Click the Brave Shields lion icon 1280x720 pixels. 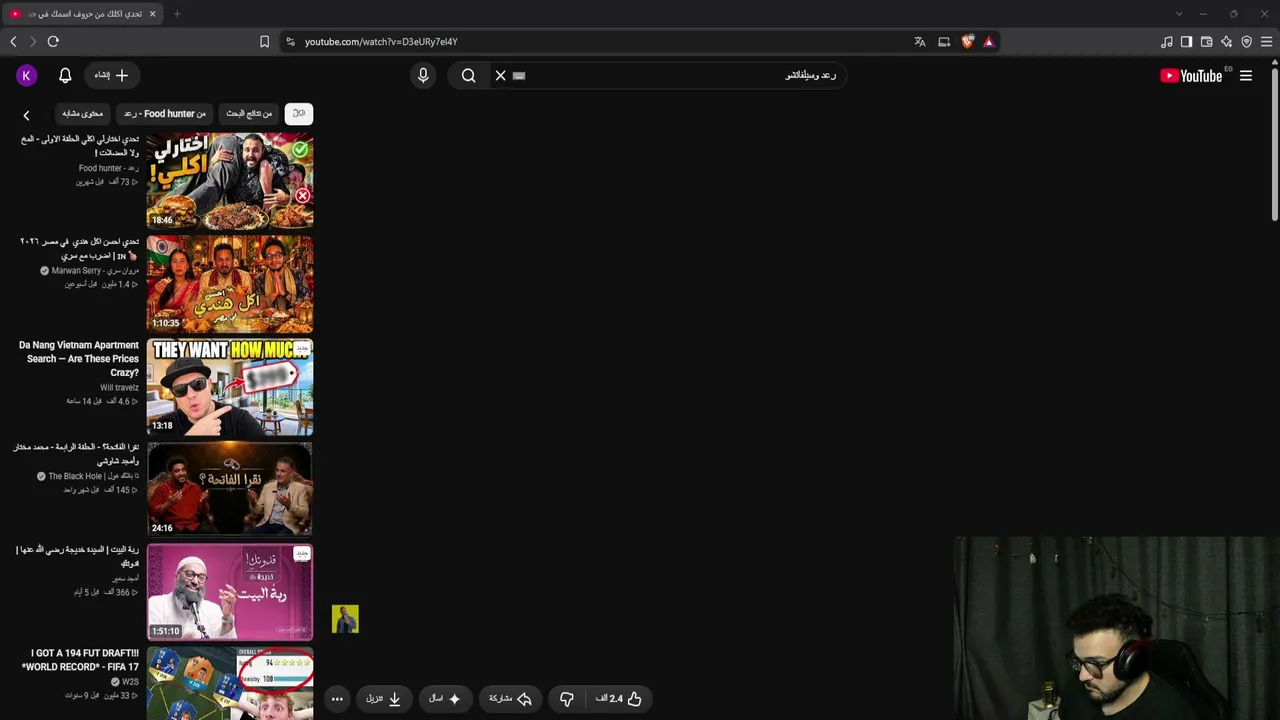967,42
